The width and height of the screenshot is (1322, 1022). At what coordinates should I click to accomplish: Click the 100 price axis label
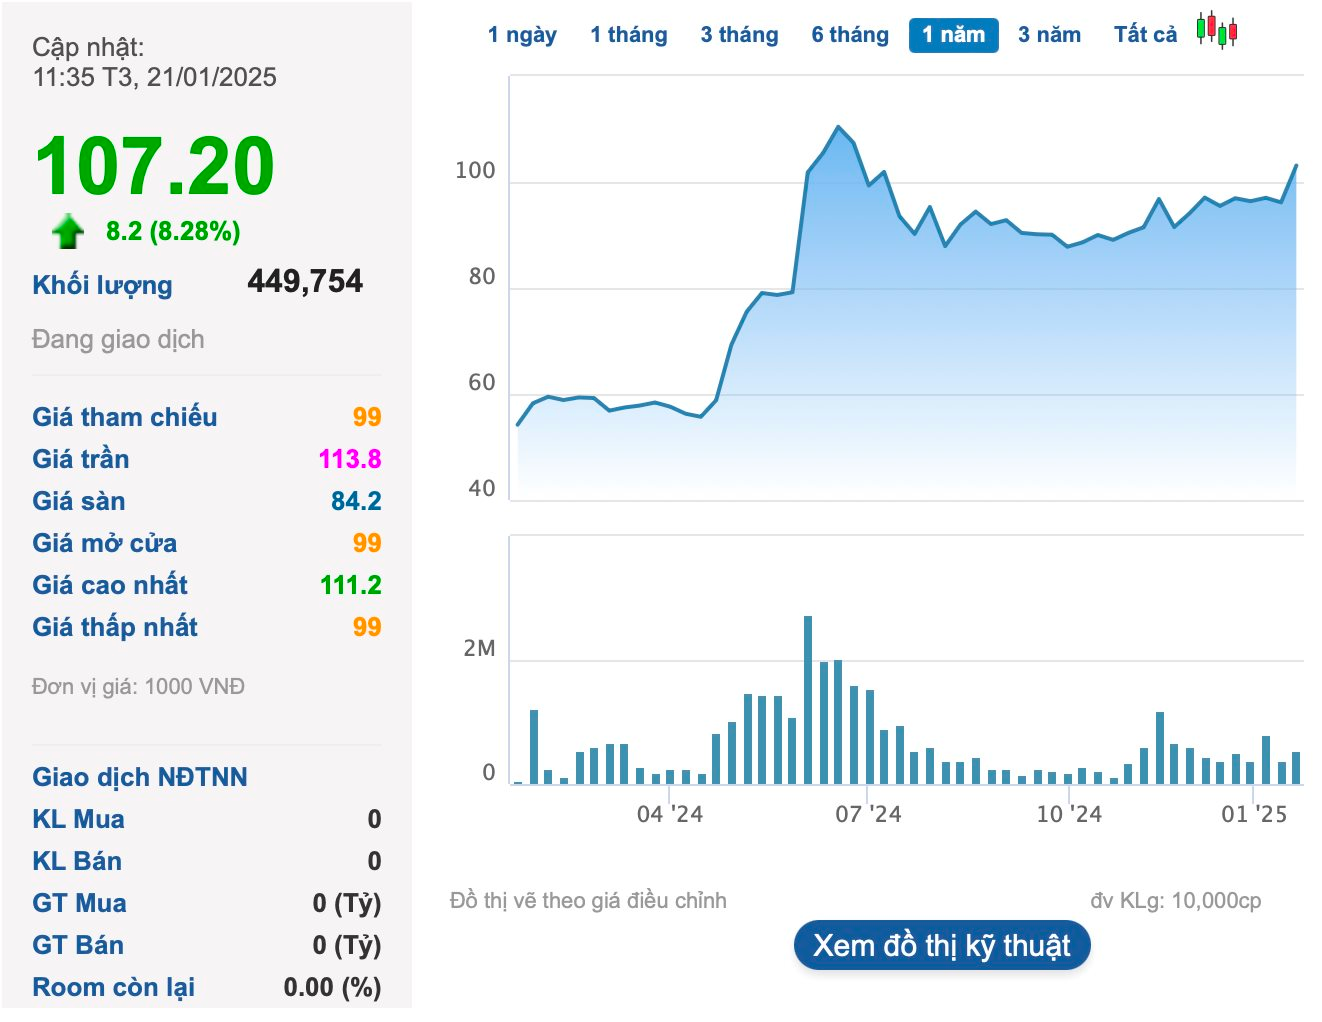pyautogui.click(x=475, y=171)
